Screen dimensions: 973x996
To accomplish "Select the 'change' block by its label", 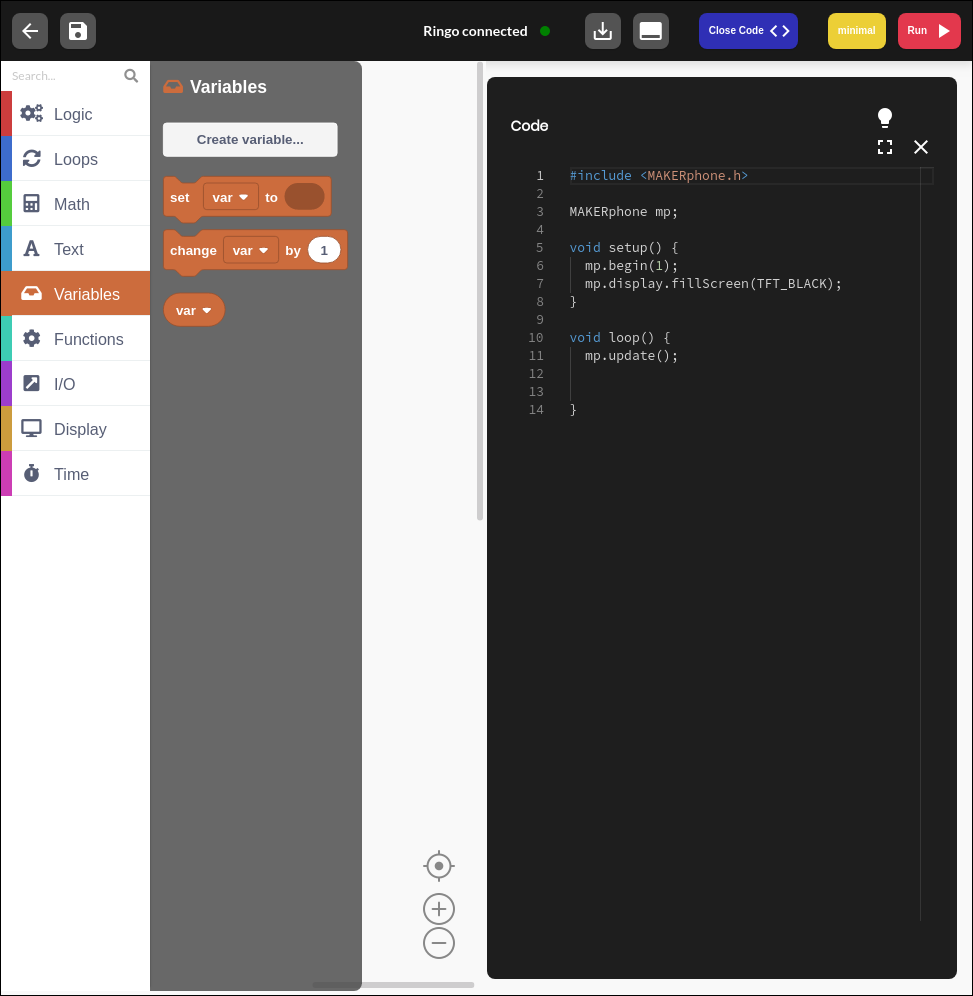I will click(193, 250).
